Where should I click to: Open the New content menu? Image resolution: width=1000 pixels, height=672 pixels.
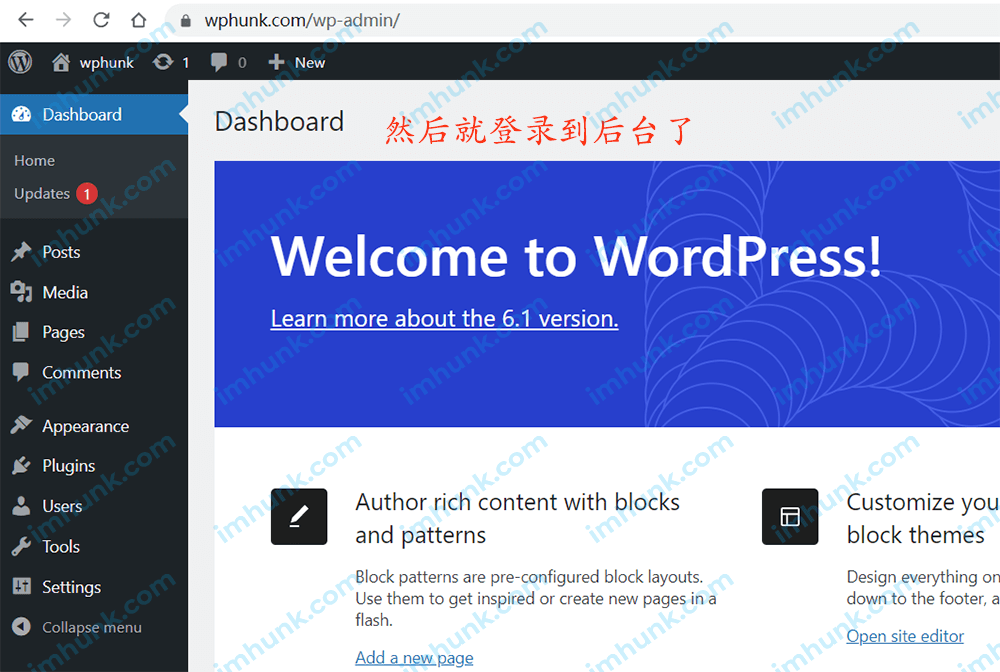[x=310, y=62]
